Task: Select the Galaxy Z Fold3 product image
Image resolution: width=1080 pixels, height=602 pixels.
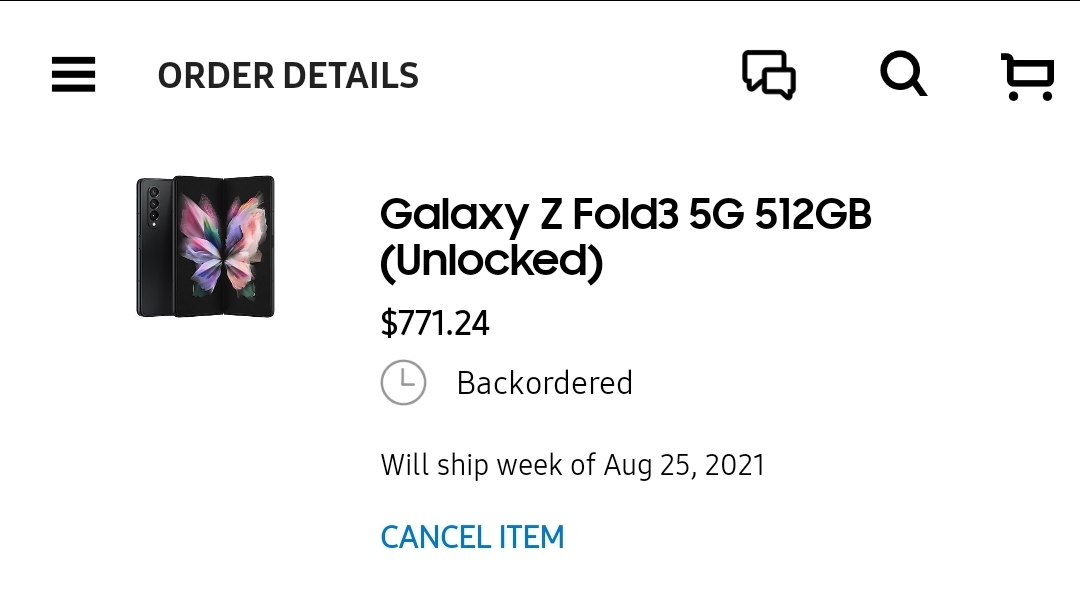Action: click(205, 246)
